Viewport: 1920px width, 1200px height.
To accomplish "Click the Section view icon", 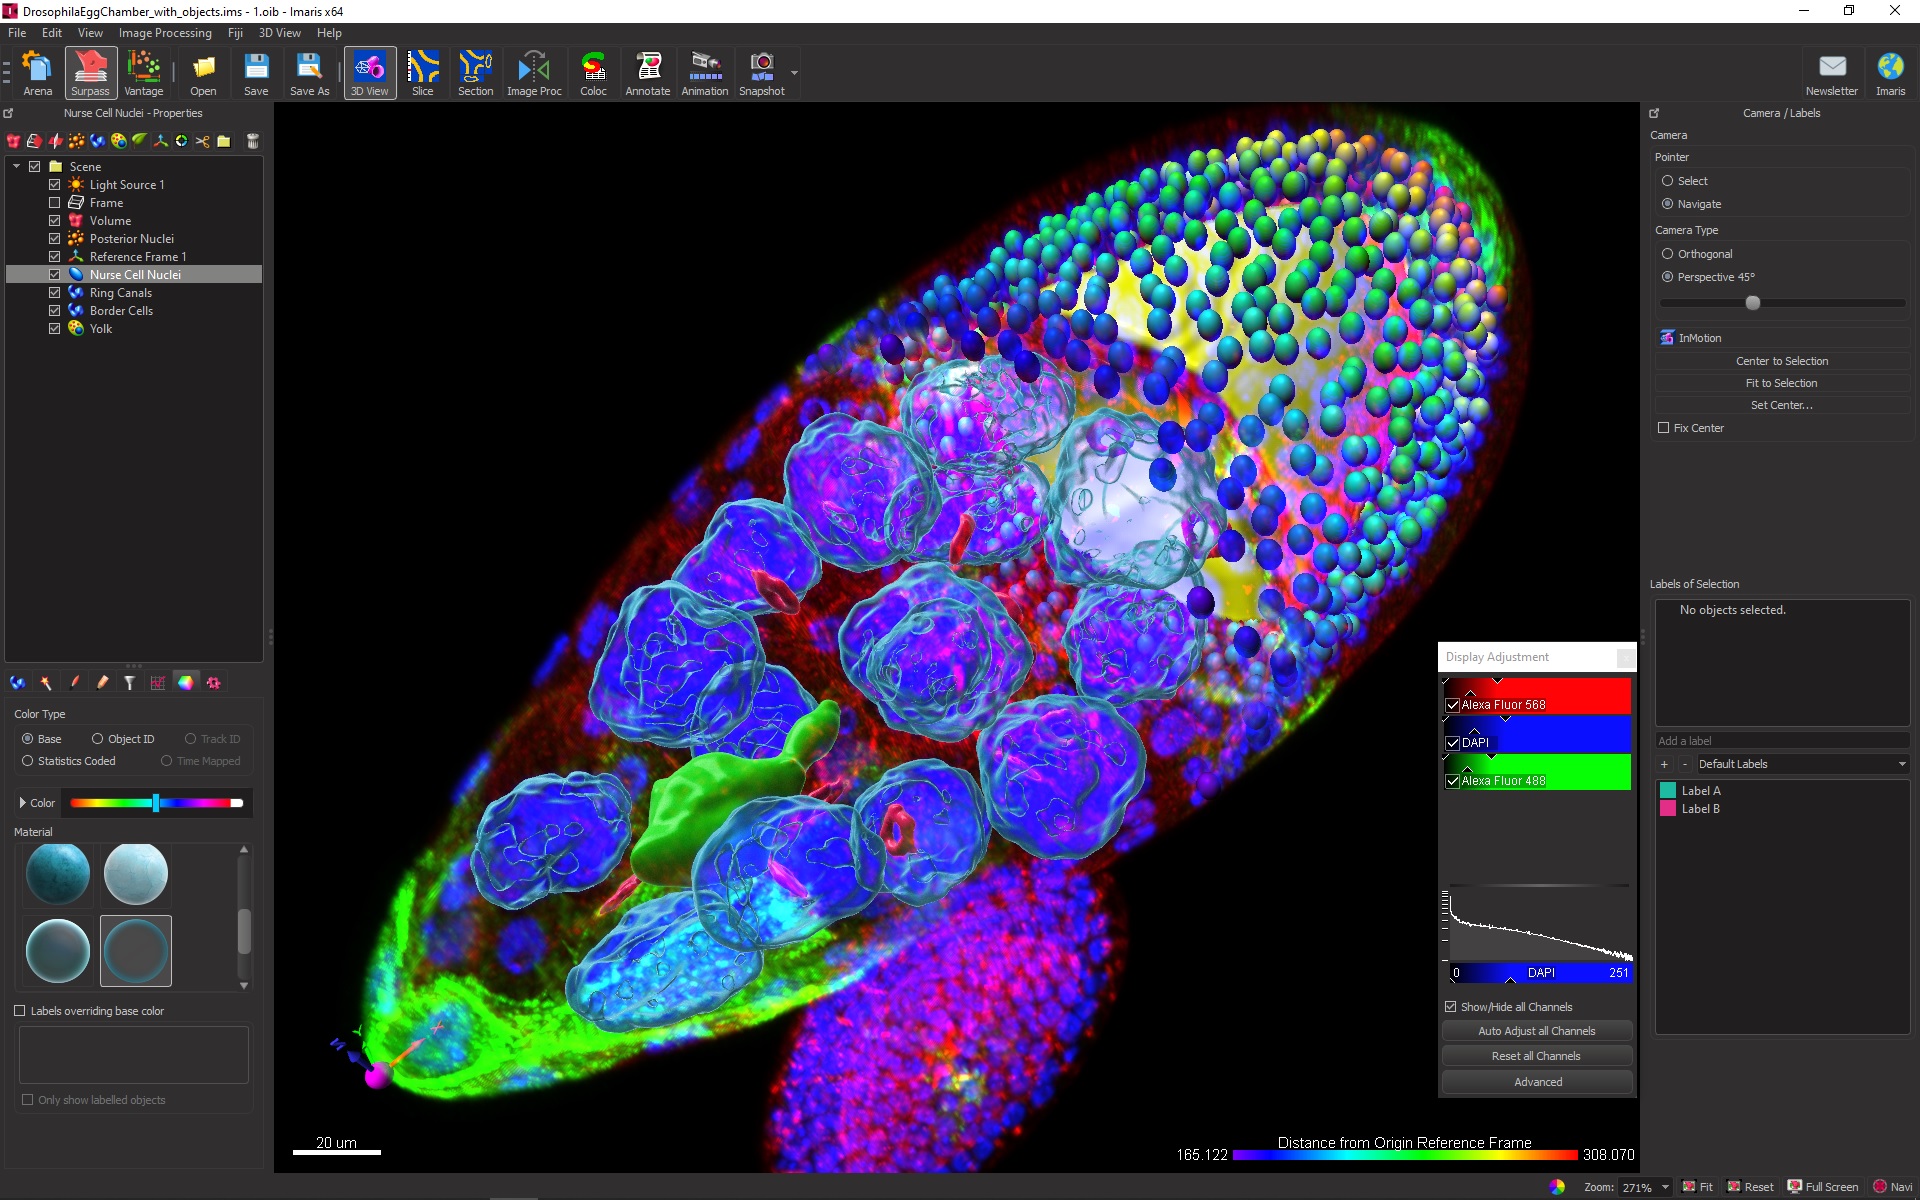I will coord(475,73).
